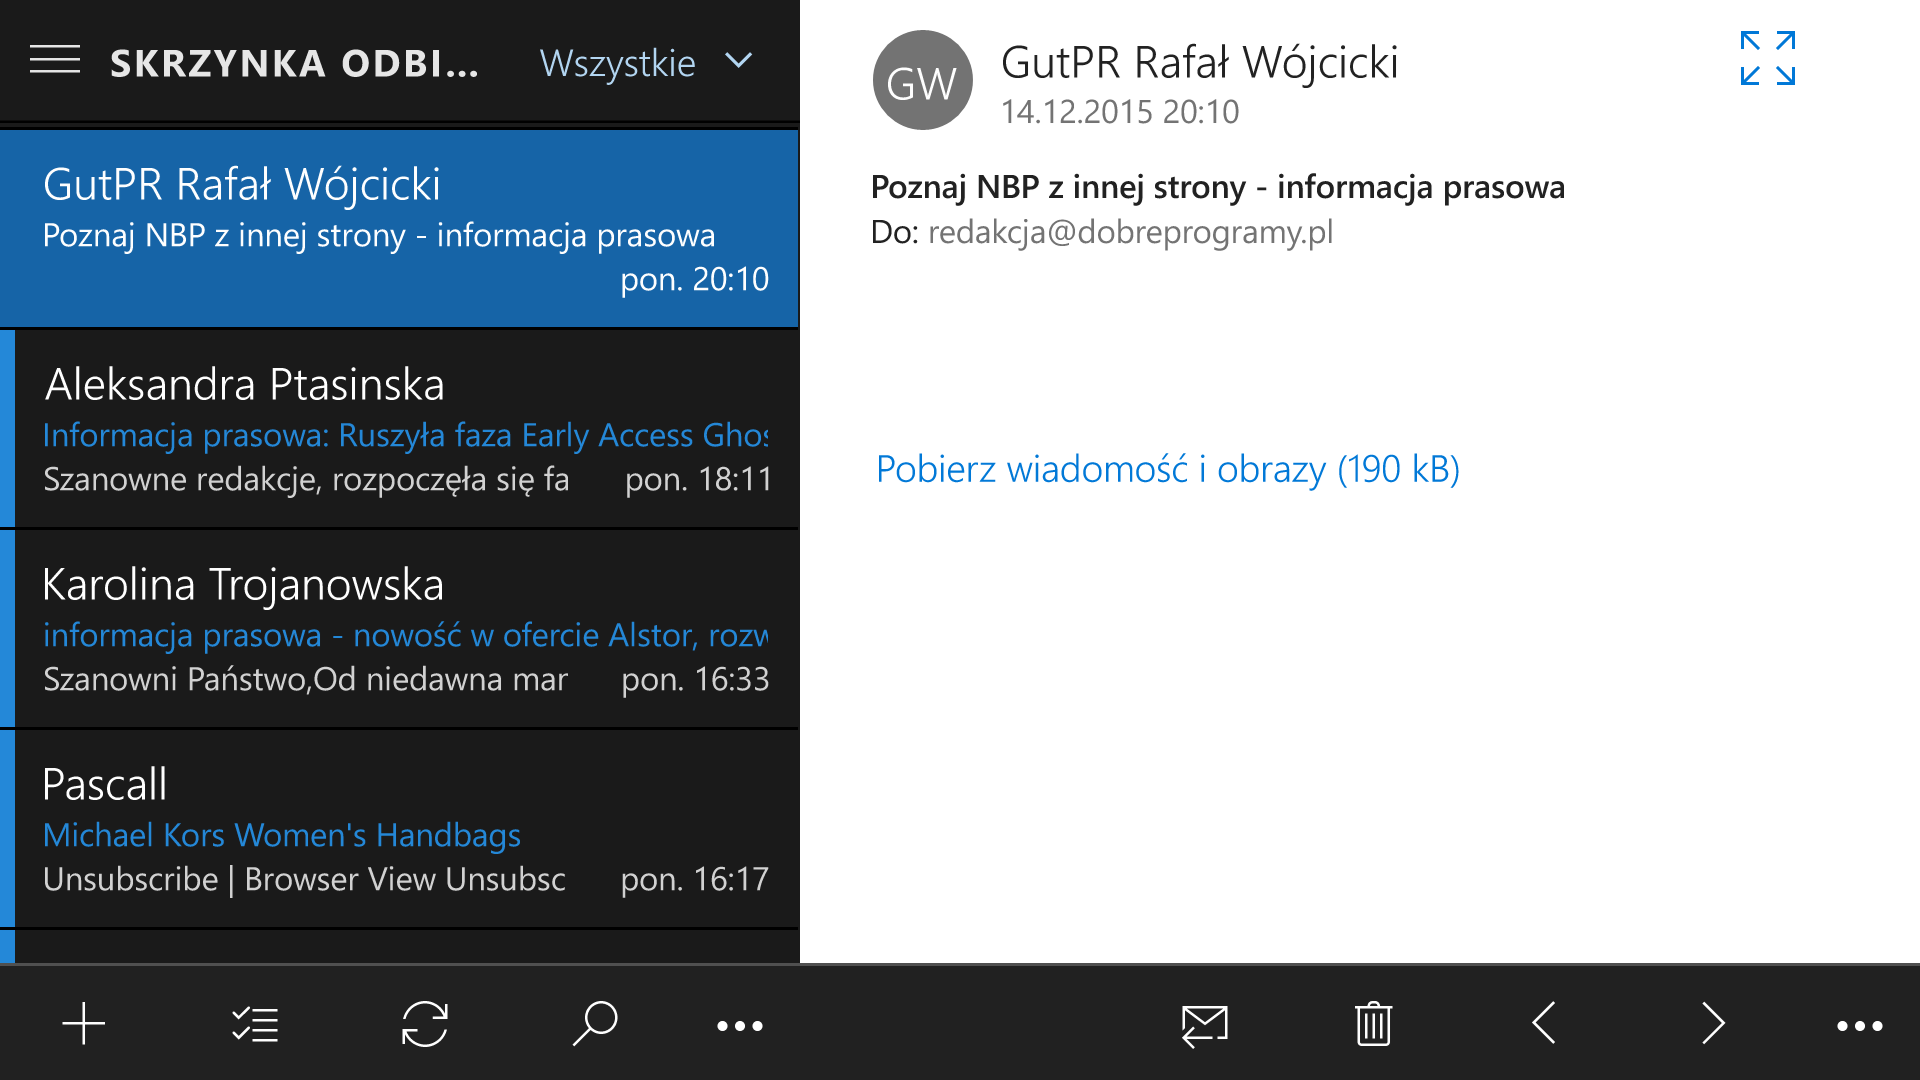Open left pane more options ellipsis
The height and width of the screenshot is (1080, 1920).
click(740, 1026)
